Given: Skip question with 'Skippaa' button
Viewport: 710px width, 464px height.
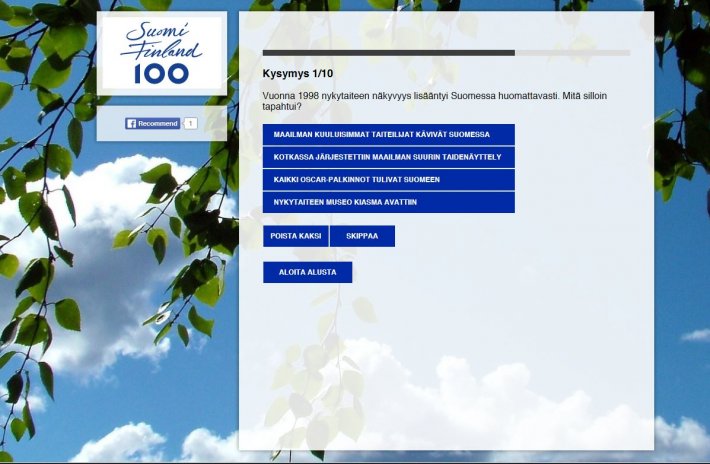Looking at the screenshot, I should click(362, 236).
